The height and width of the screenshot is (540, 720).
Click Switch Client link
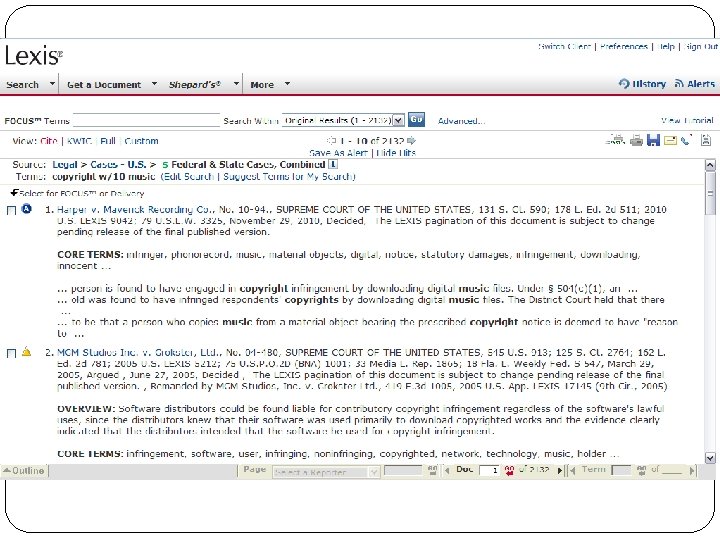click(564, 46)
